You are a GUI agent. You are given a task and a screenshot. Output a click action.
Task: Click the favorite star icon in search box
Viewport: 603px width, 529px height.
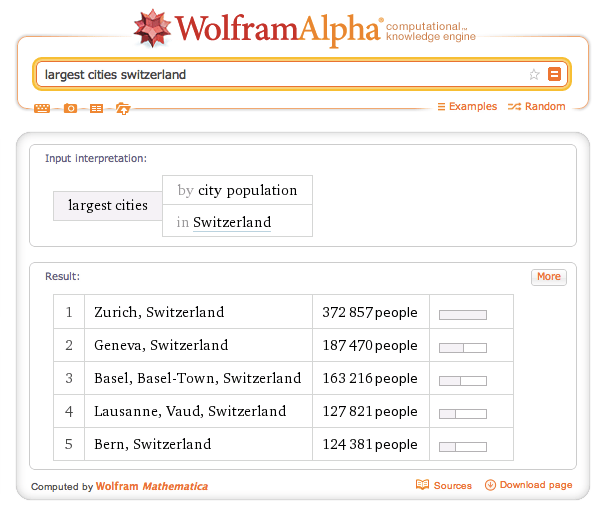point(534,74)
